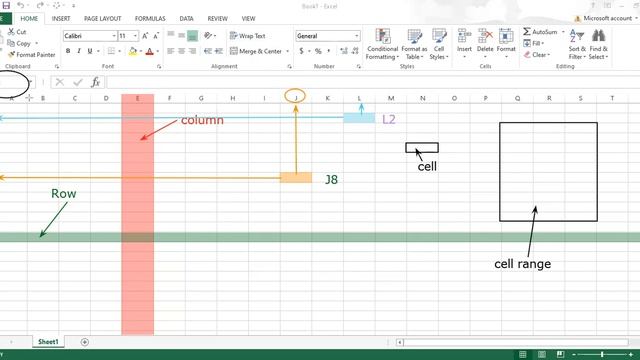Open the REVIEW ribbon tab
This screenshot has height=360, width=640.
click(217, 19)
